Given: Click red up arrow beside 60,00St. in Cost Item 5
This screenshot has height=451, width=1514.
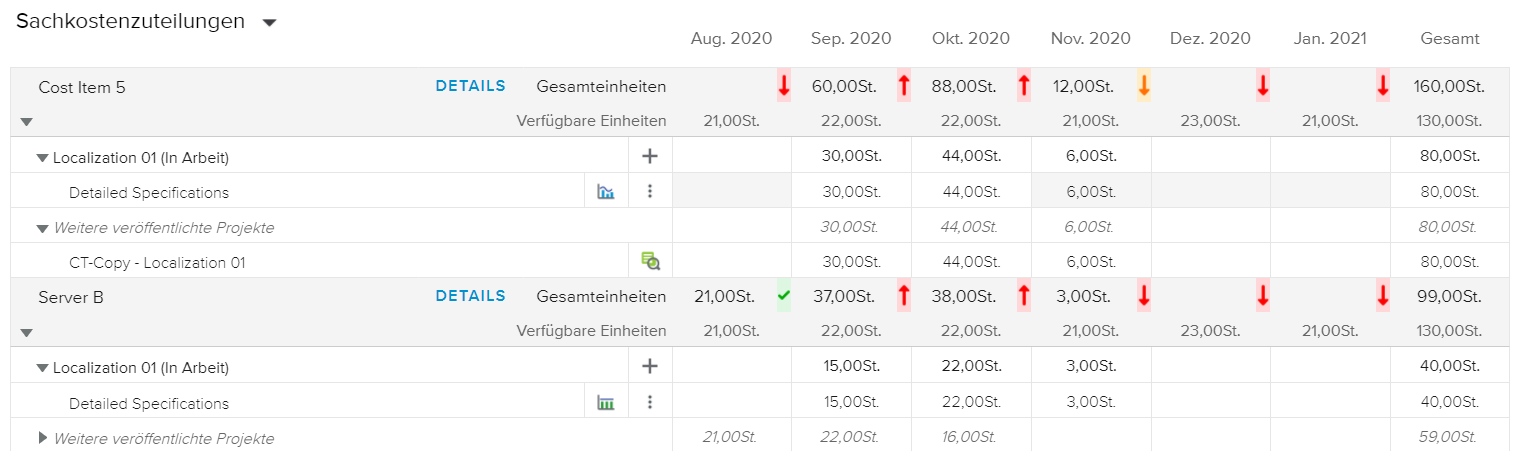Looking at the screenshot, I should pyautogui.click(x=904, y=87).
